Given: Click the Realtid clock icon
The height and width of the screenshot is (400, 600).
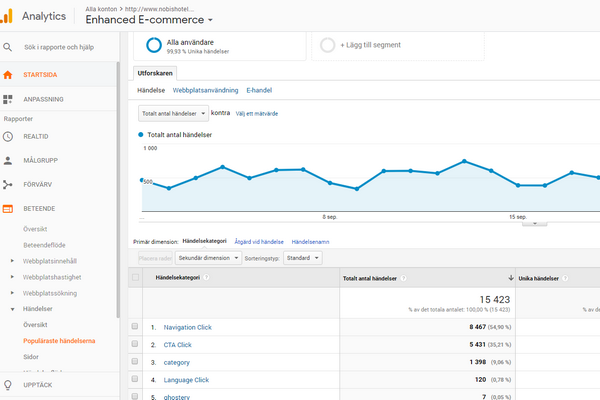Looking at the screenshot, I should pos(8,136).
